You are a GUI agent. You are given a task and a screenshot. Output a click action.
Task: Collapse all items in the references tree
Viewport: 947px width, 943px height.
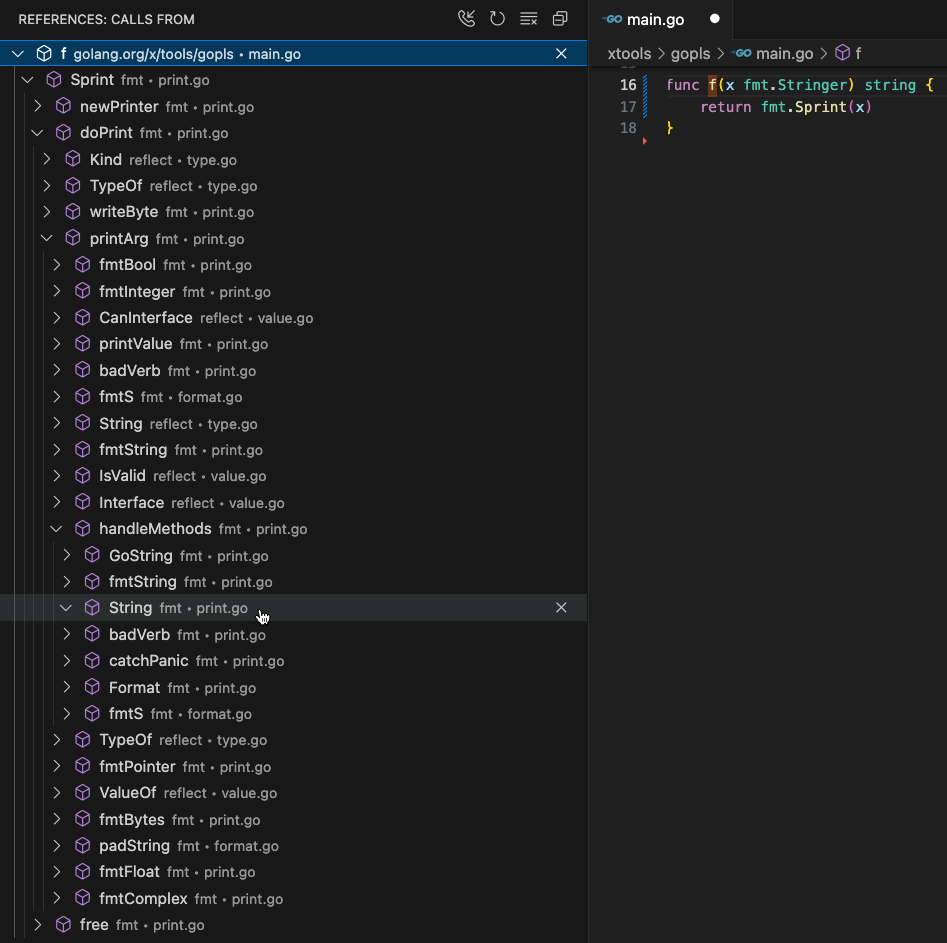[560, 19]
